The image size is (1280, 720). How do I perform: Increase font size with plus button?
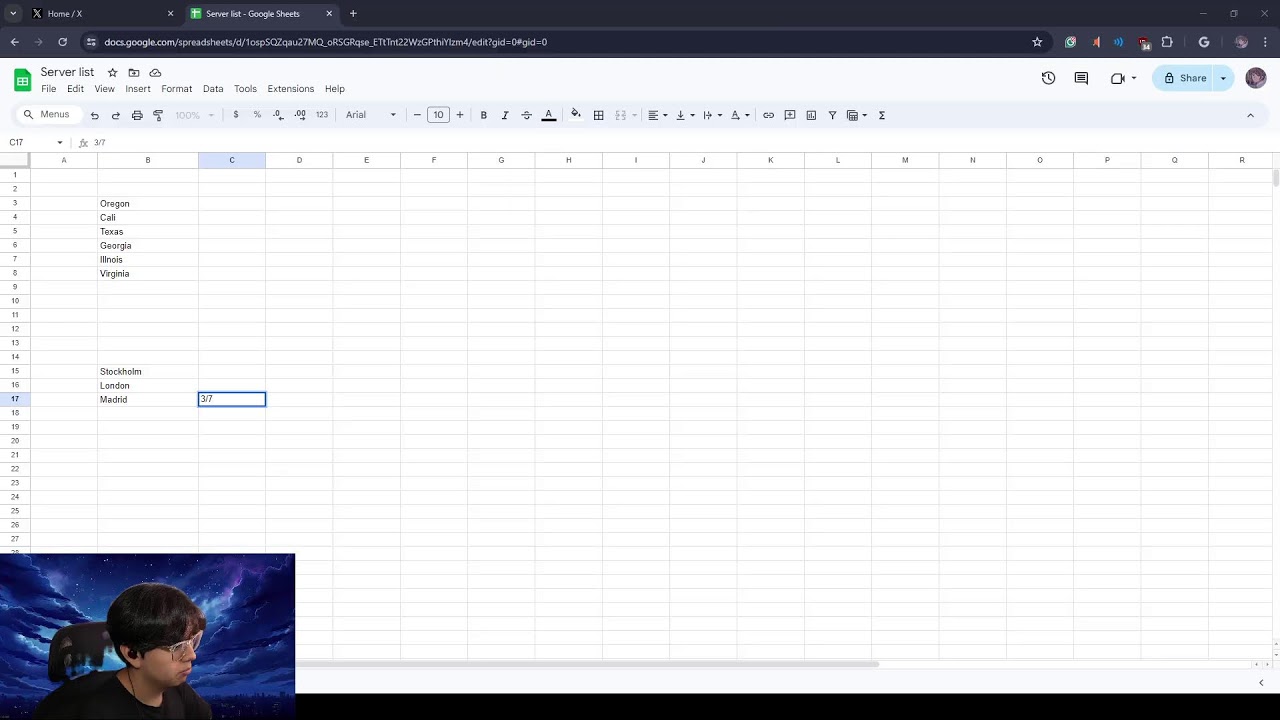pos(460,115)
